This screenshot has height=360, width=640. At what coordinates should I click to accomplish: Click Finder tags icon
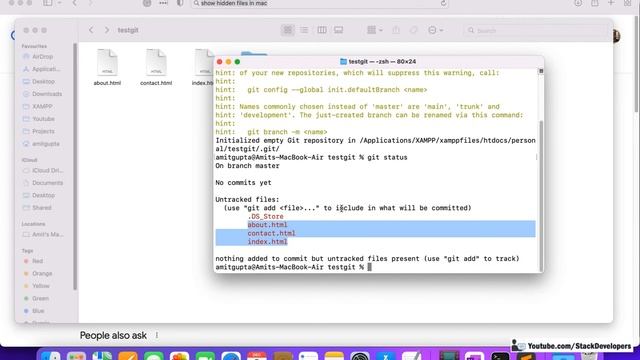coord(413,30)
